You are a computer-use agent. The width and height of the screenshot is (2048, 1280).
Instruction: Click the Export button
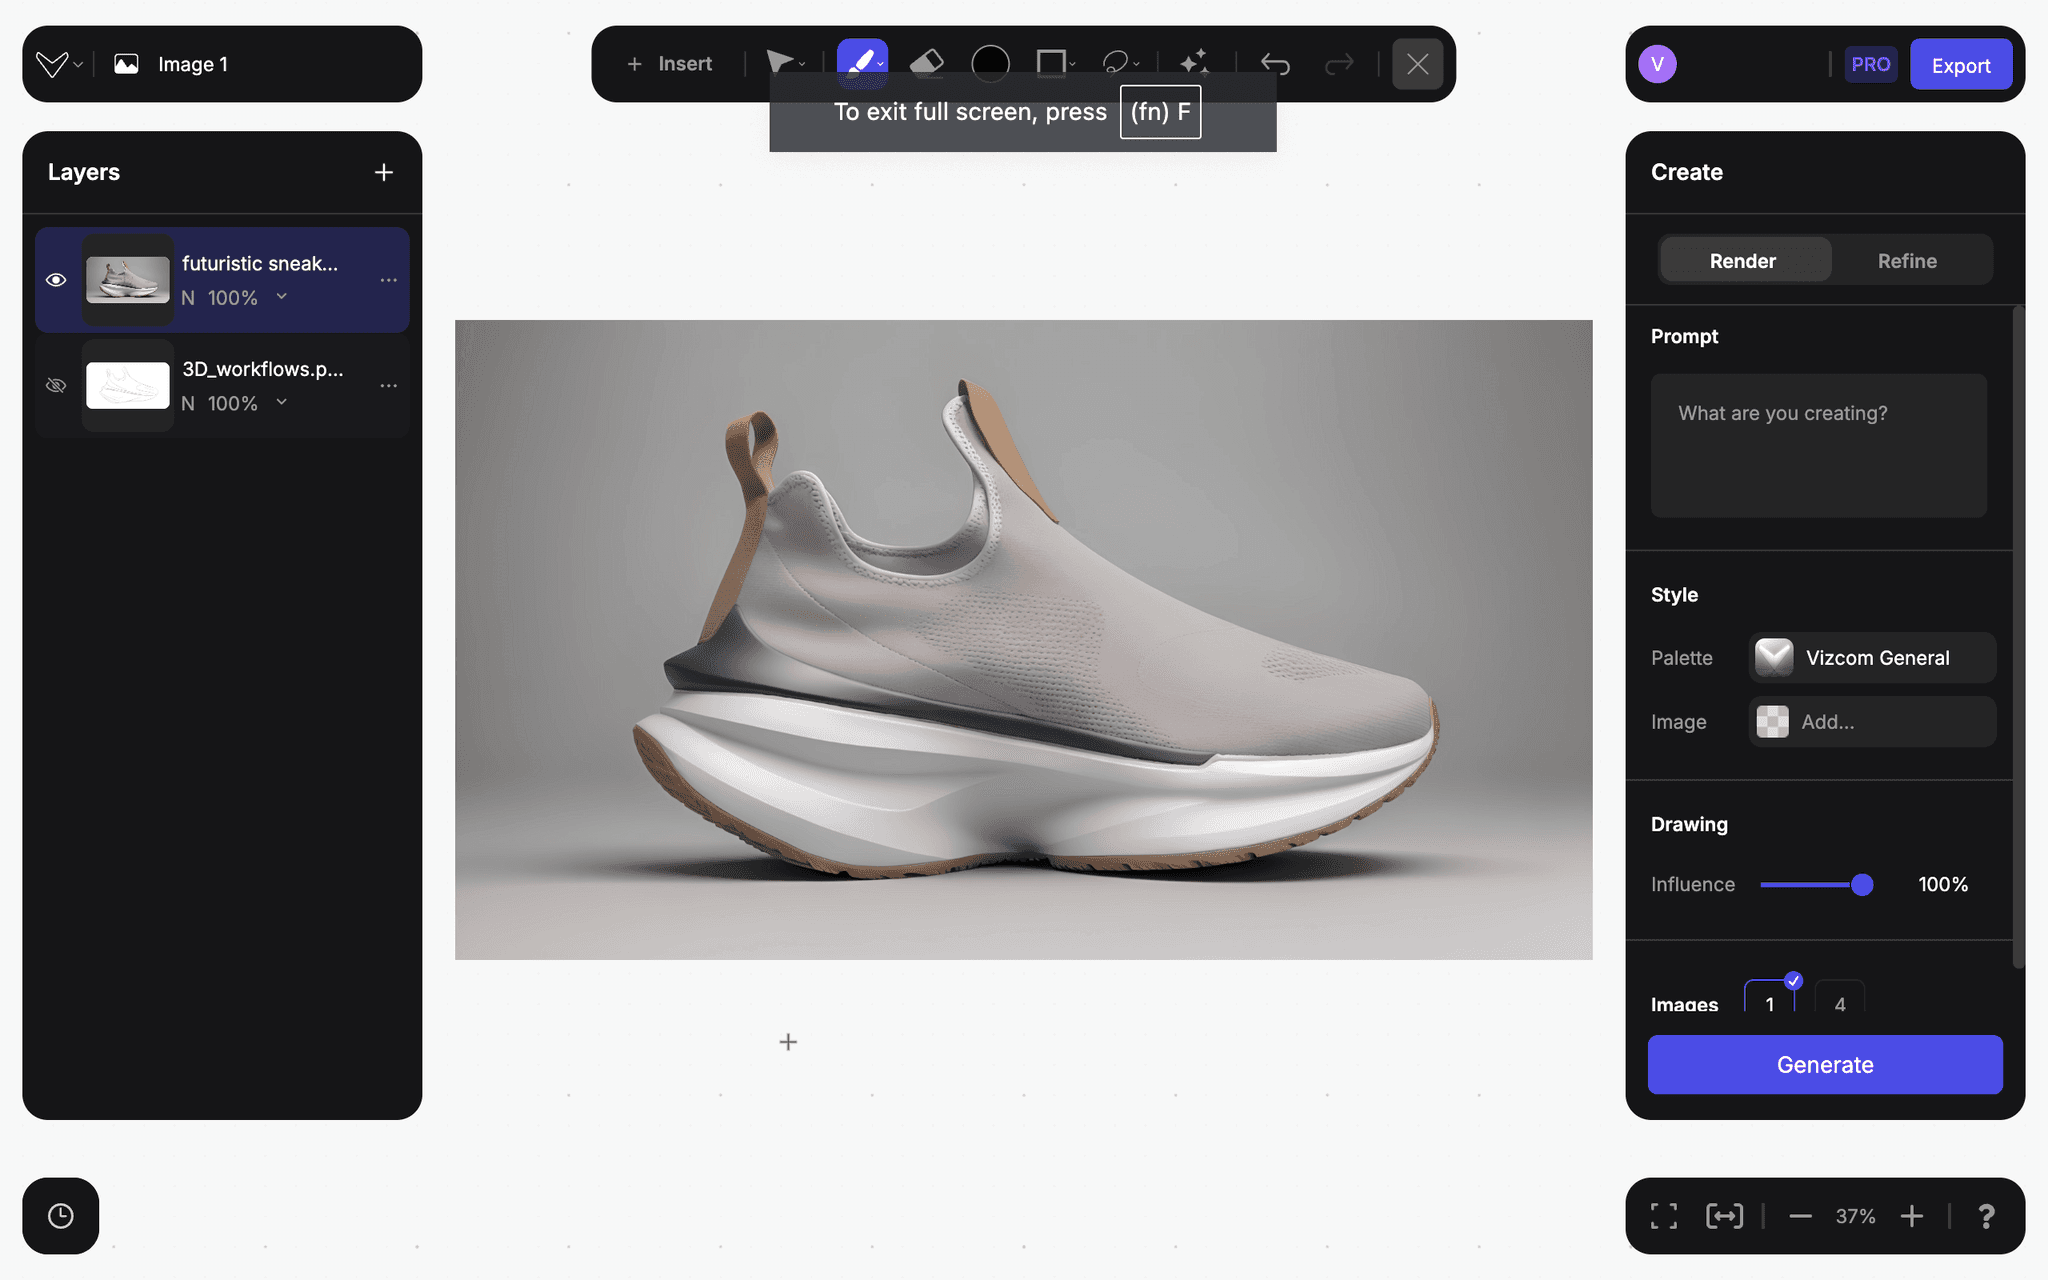coord(1959,63)
